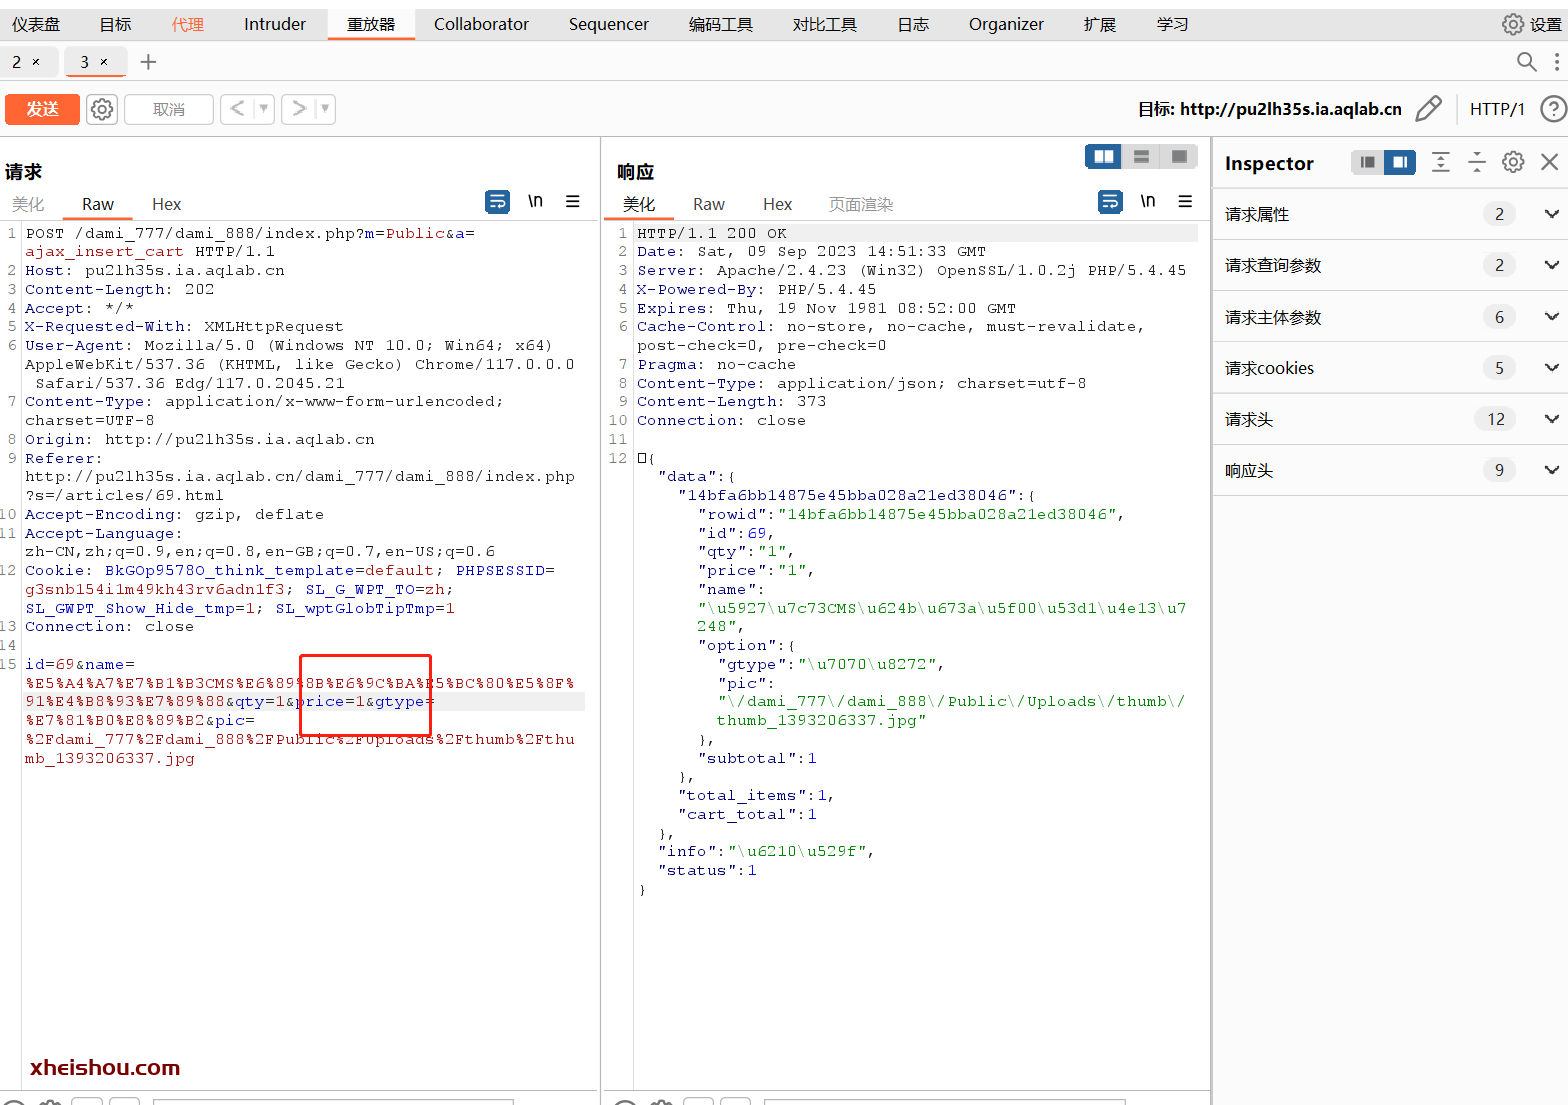This screenshot has width=1568, height=1105.
Task: Open response pane hamburger menu
Action: pos(1185,202)
